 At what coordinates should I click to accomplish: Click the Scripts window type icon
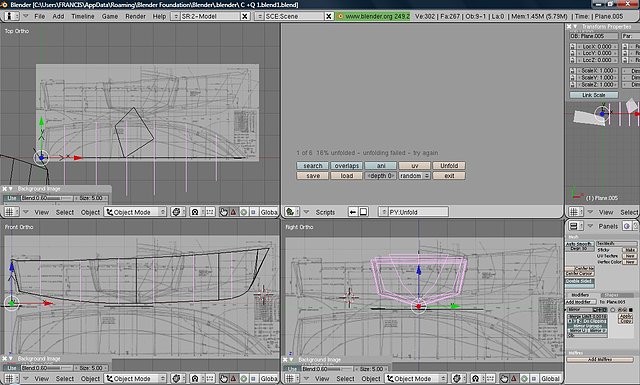pyautogui.click(x=292, y=212)
